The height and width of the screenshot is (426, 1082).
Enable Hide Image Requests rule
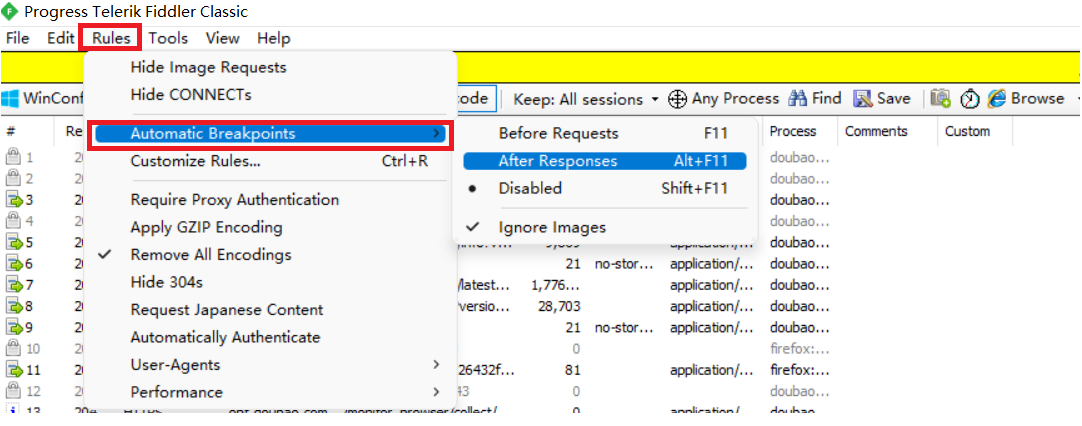[270, 68]
